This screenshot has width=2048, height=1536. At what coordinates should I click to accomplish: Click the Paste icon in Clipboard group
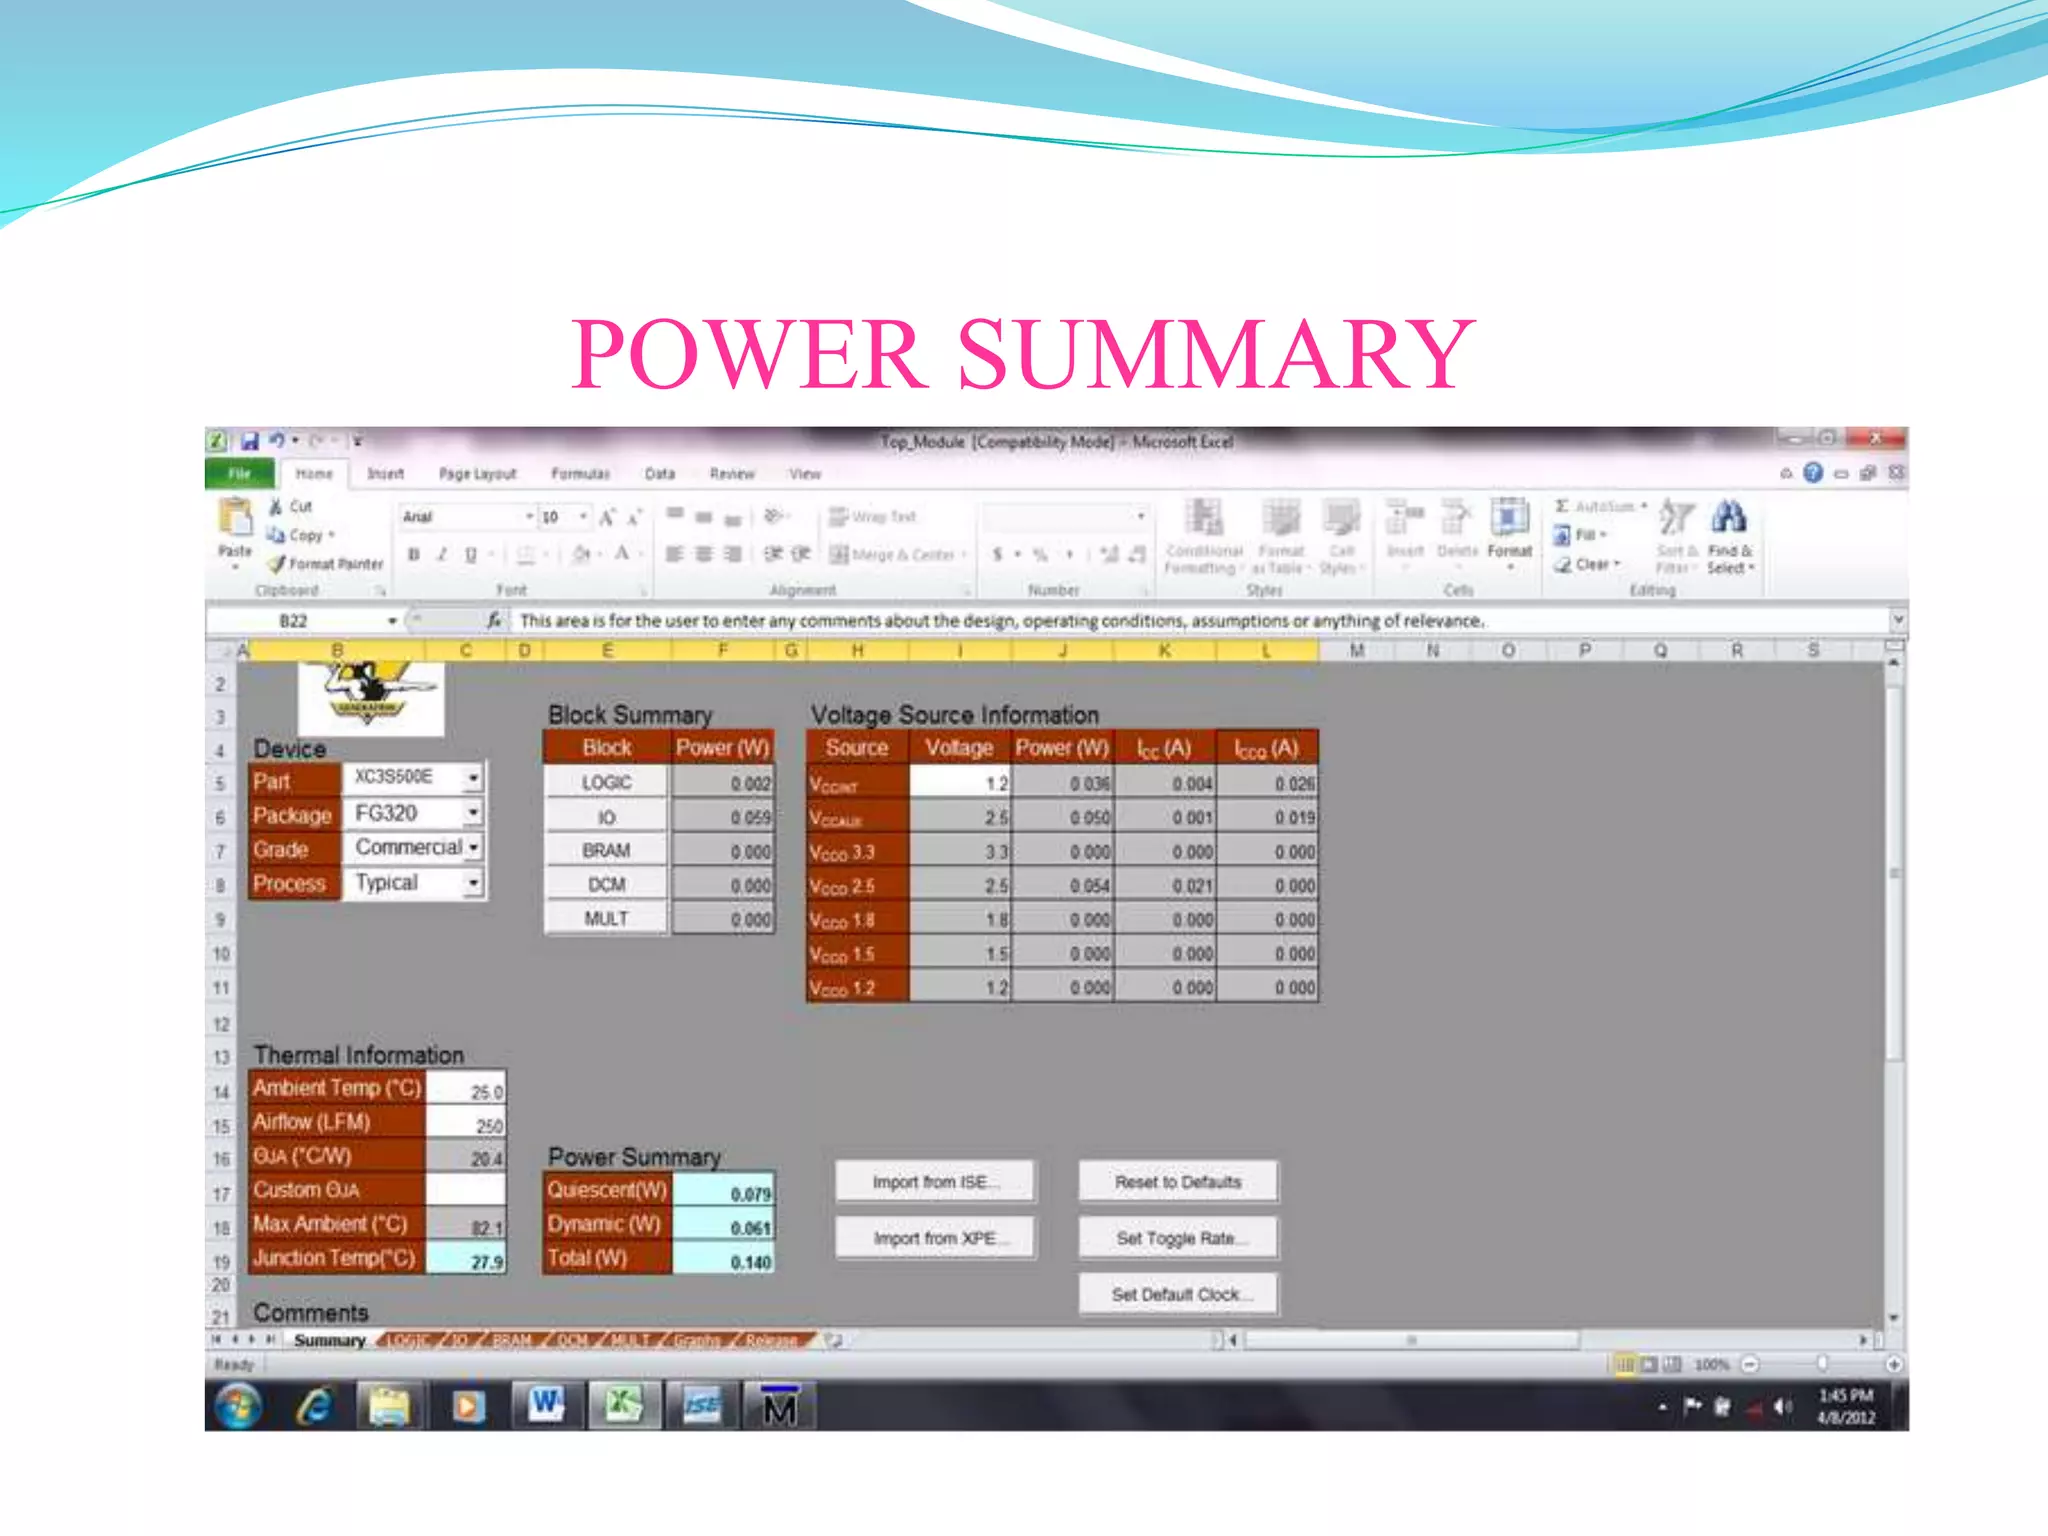pos(235,518)
